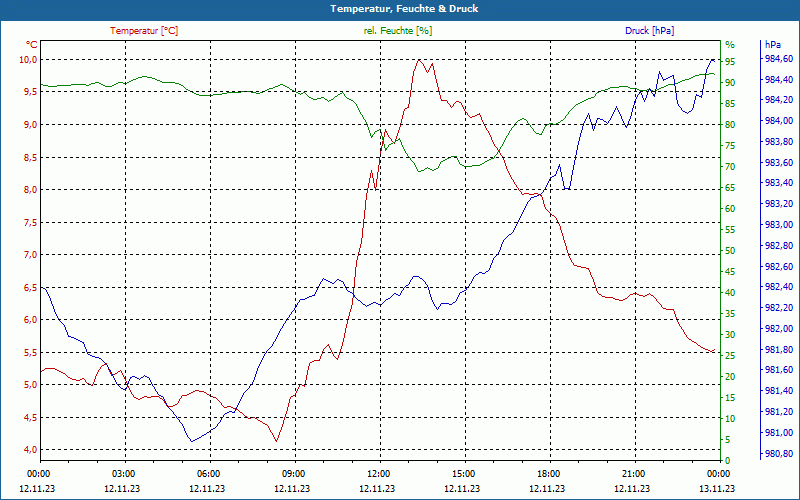
Task: Click the '0' humidity axis value
Action: tap(728, 460)
